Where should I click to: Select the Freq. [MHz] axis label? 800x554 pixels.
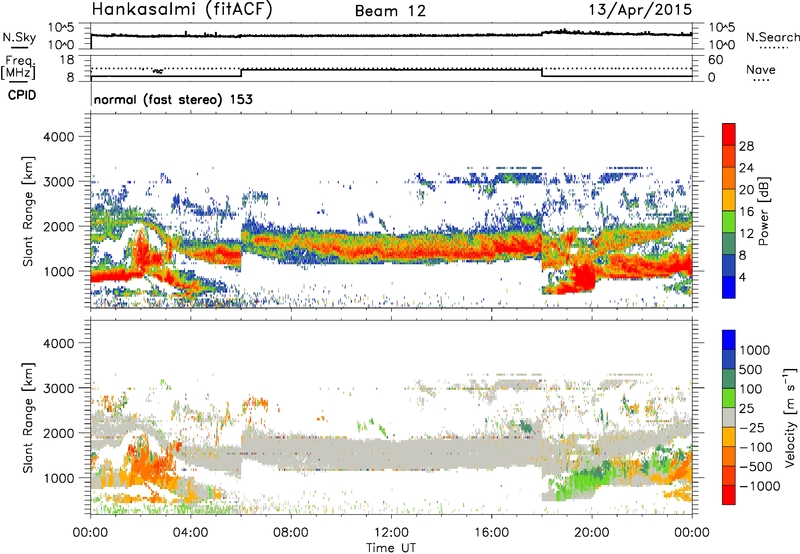click(18, 68)
